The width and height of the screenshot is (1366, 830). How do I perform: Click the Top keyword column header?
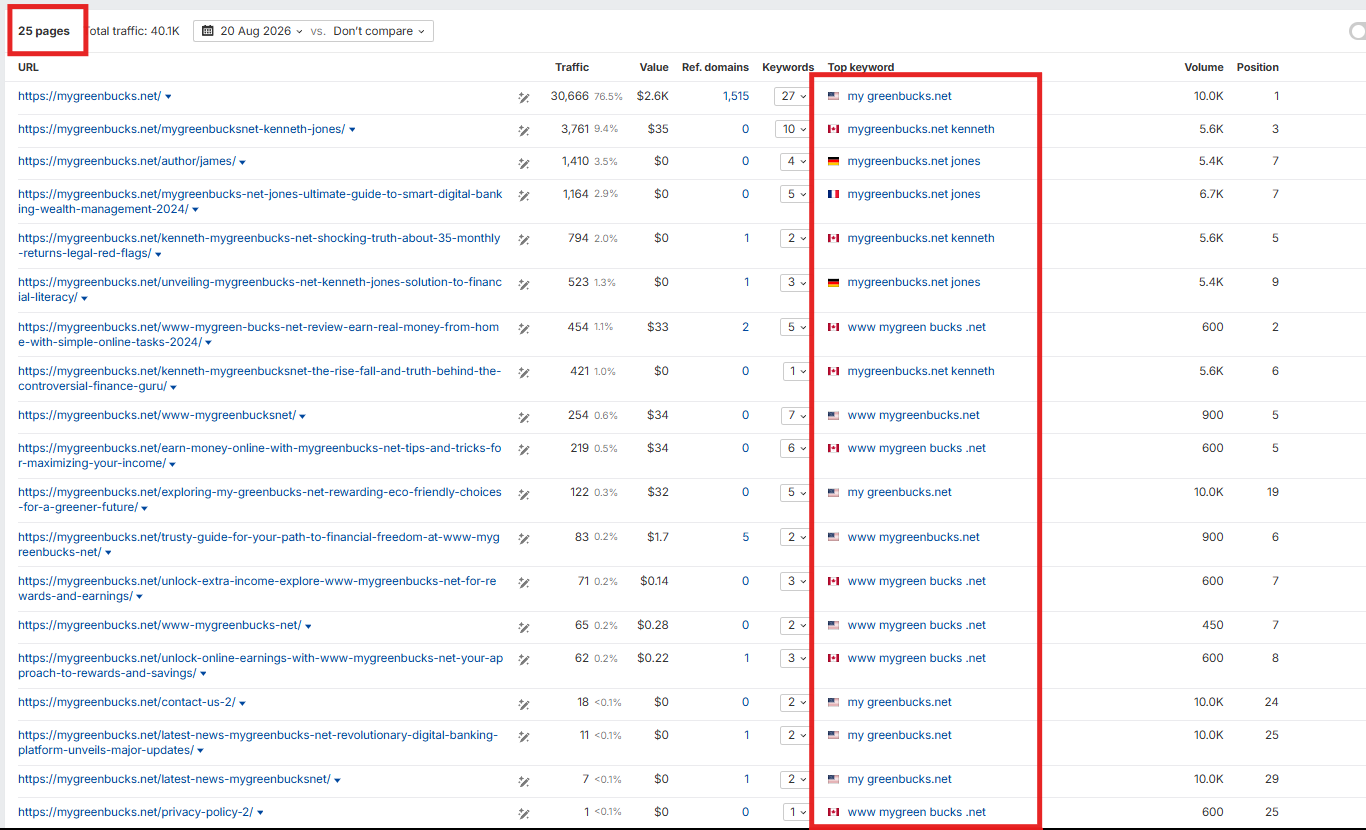[x=861, y=67]
